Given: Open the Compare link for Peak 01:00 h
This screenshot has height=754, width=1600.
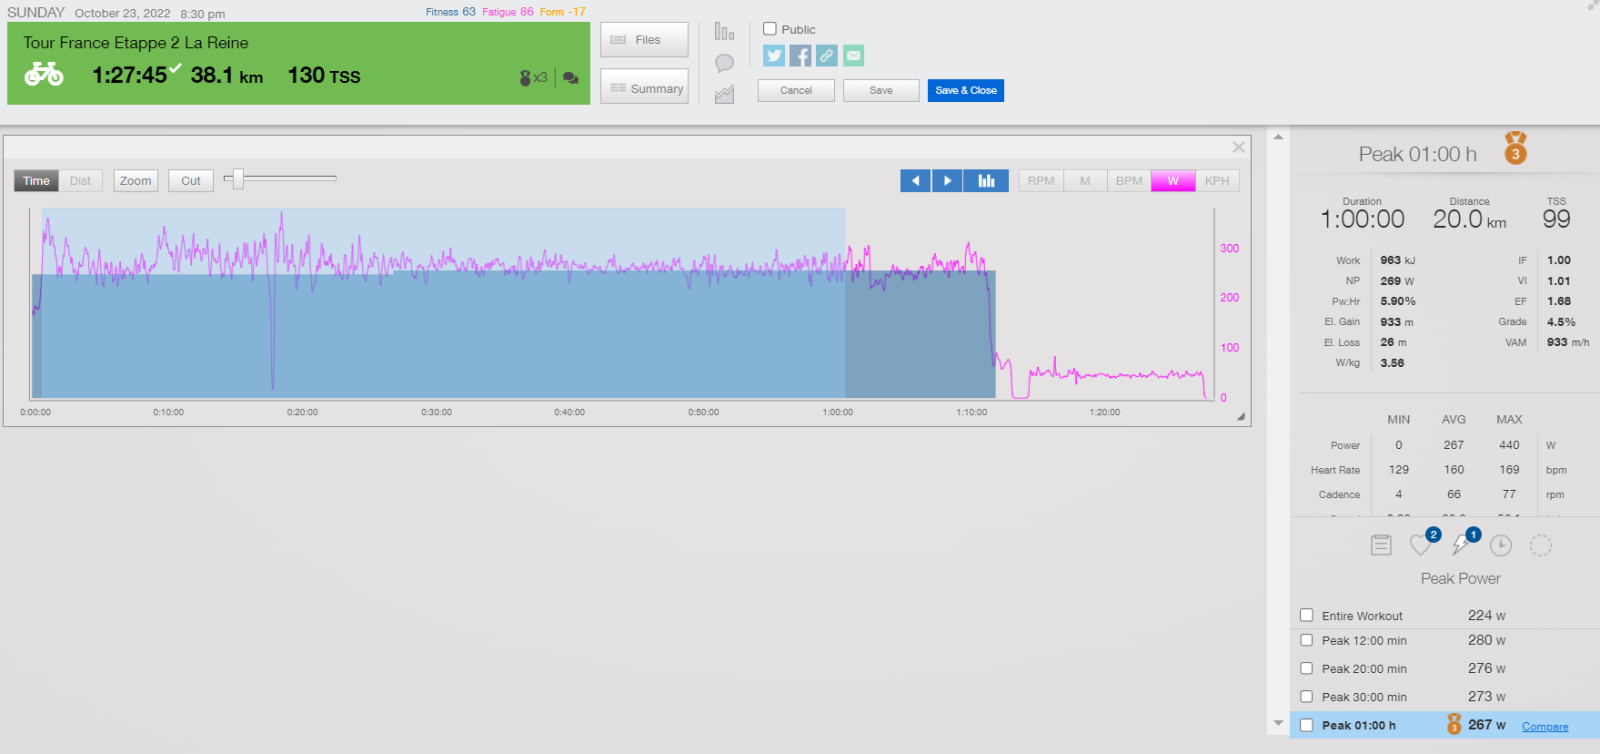Looking at the screenshot, I should (1544, 727).
